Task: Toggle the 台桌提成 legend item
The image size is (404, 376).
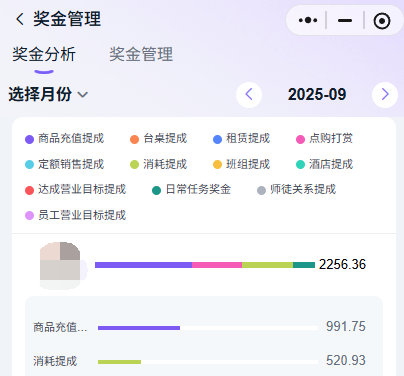Action: (159, 138)
